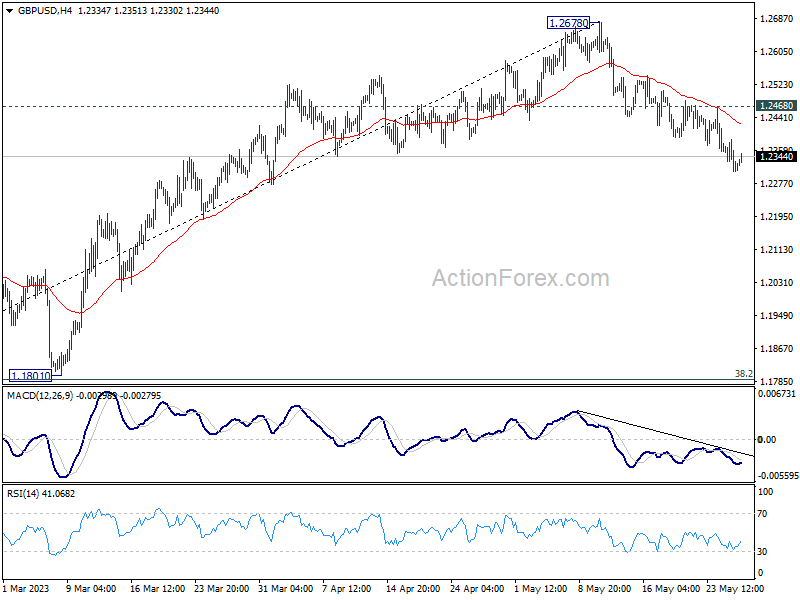Click the 1.19490 price axis value

coord(777,316)
